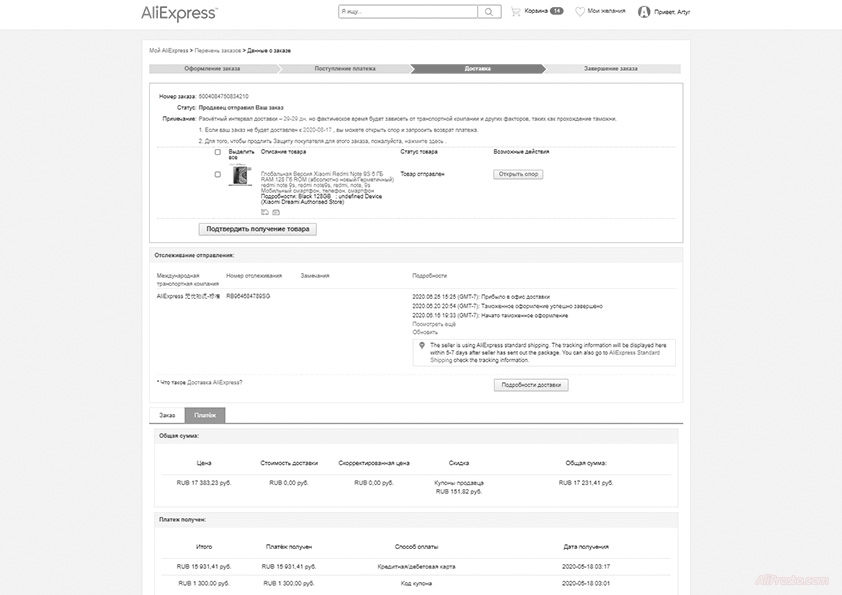
Task: Click 'Подтвердить получение товара' button
Action: [x=258, y=229]
